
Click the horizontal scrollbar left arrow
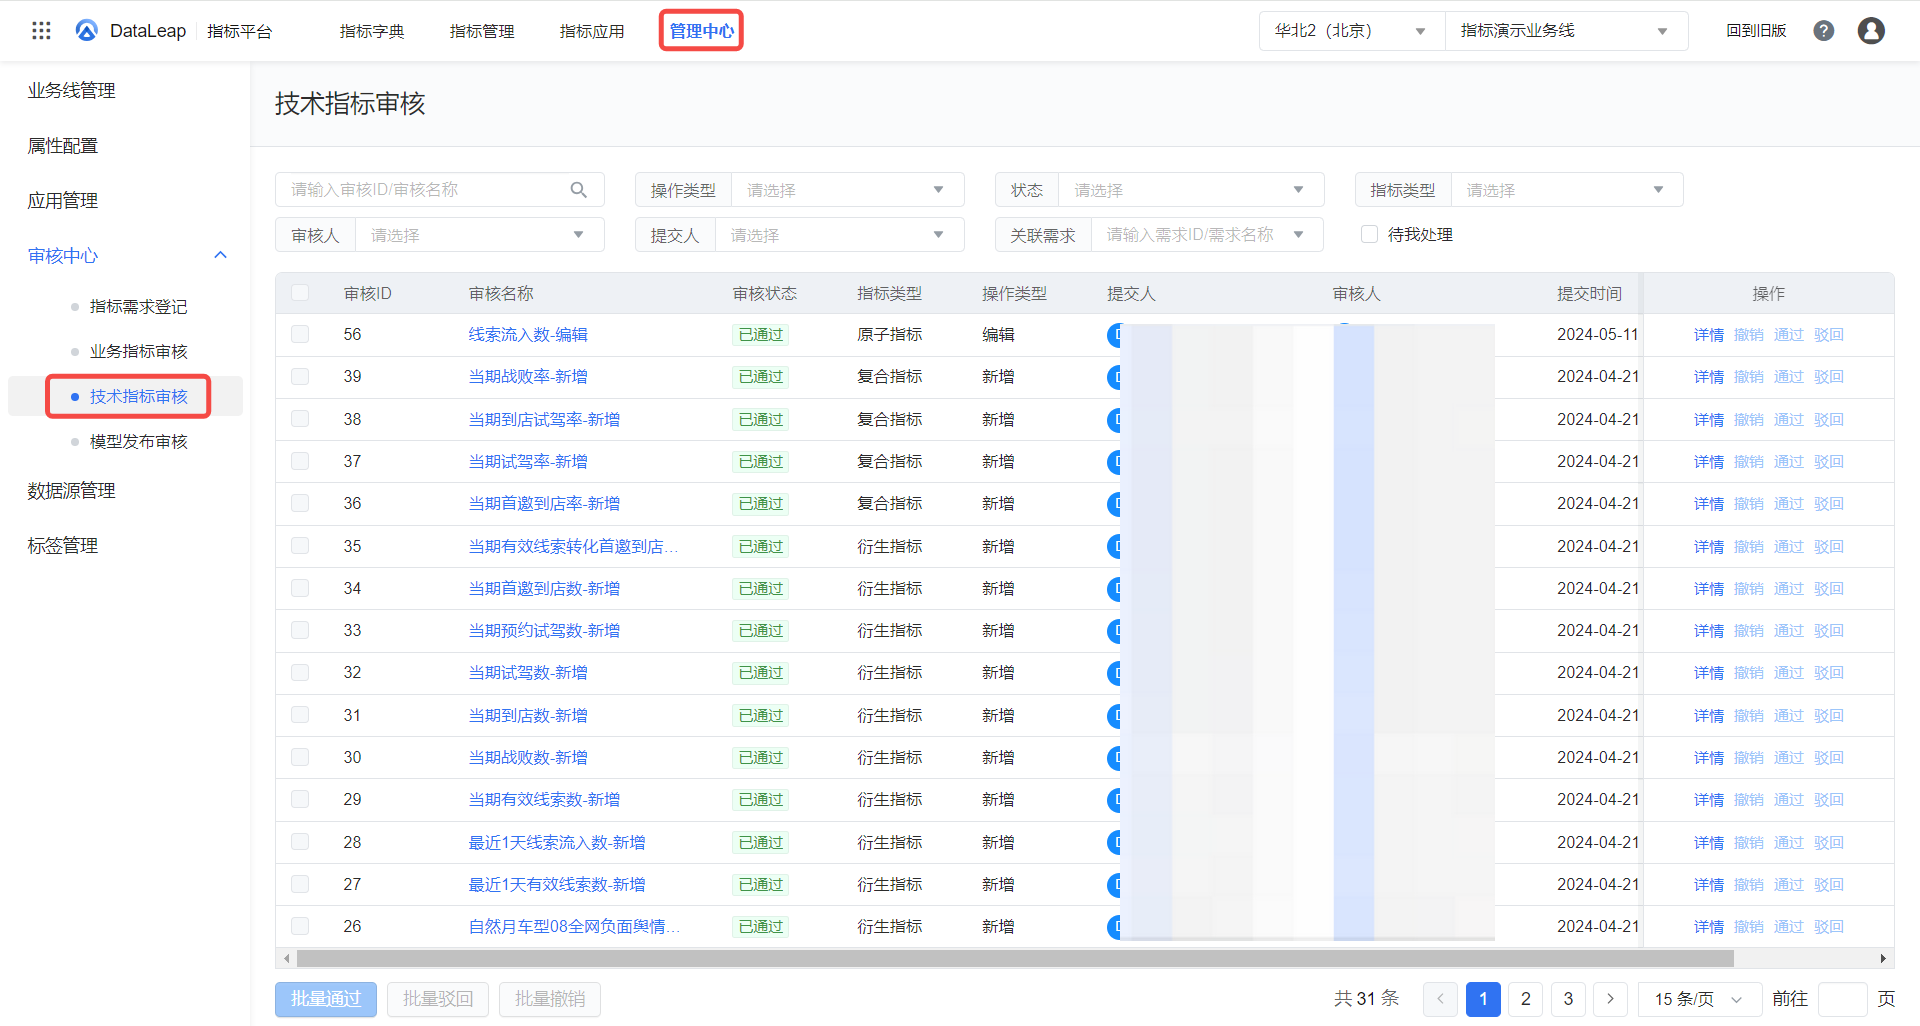[287, 959]
